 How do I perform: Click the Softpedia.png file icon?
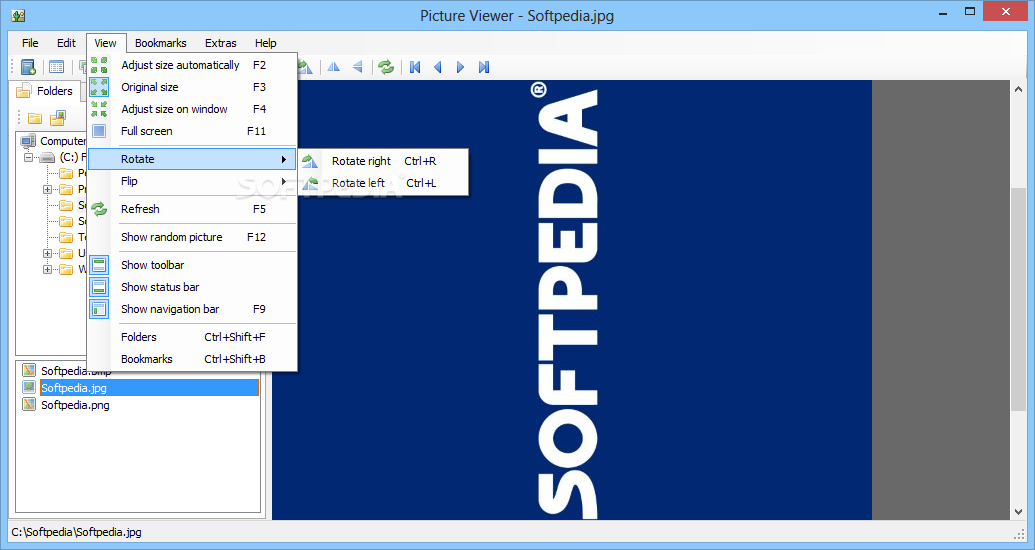tap(28, 405)
